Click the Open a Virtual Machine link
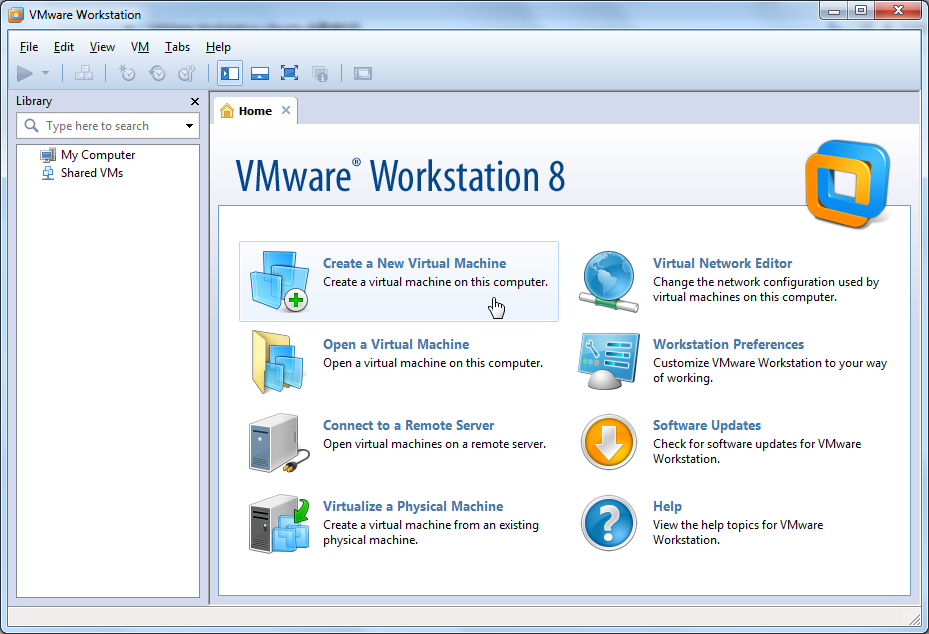Screen dimensions: 929x634 click(x=396, y=344)
